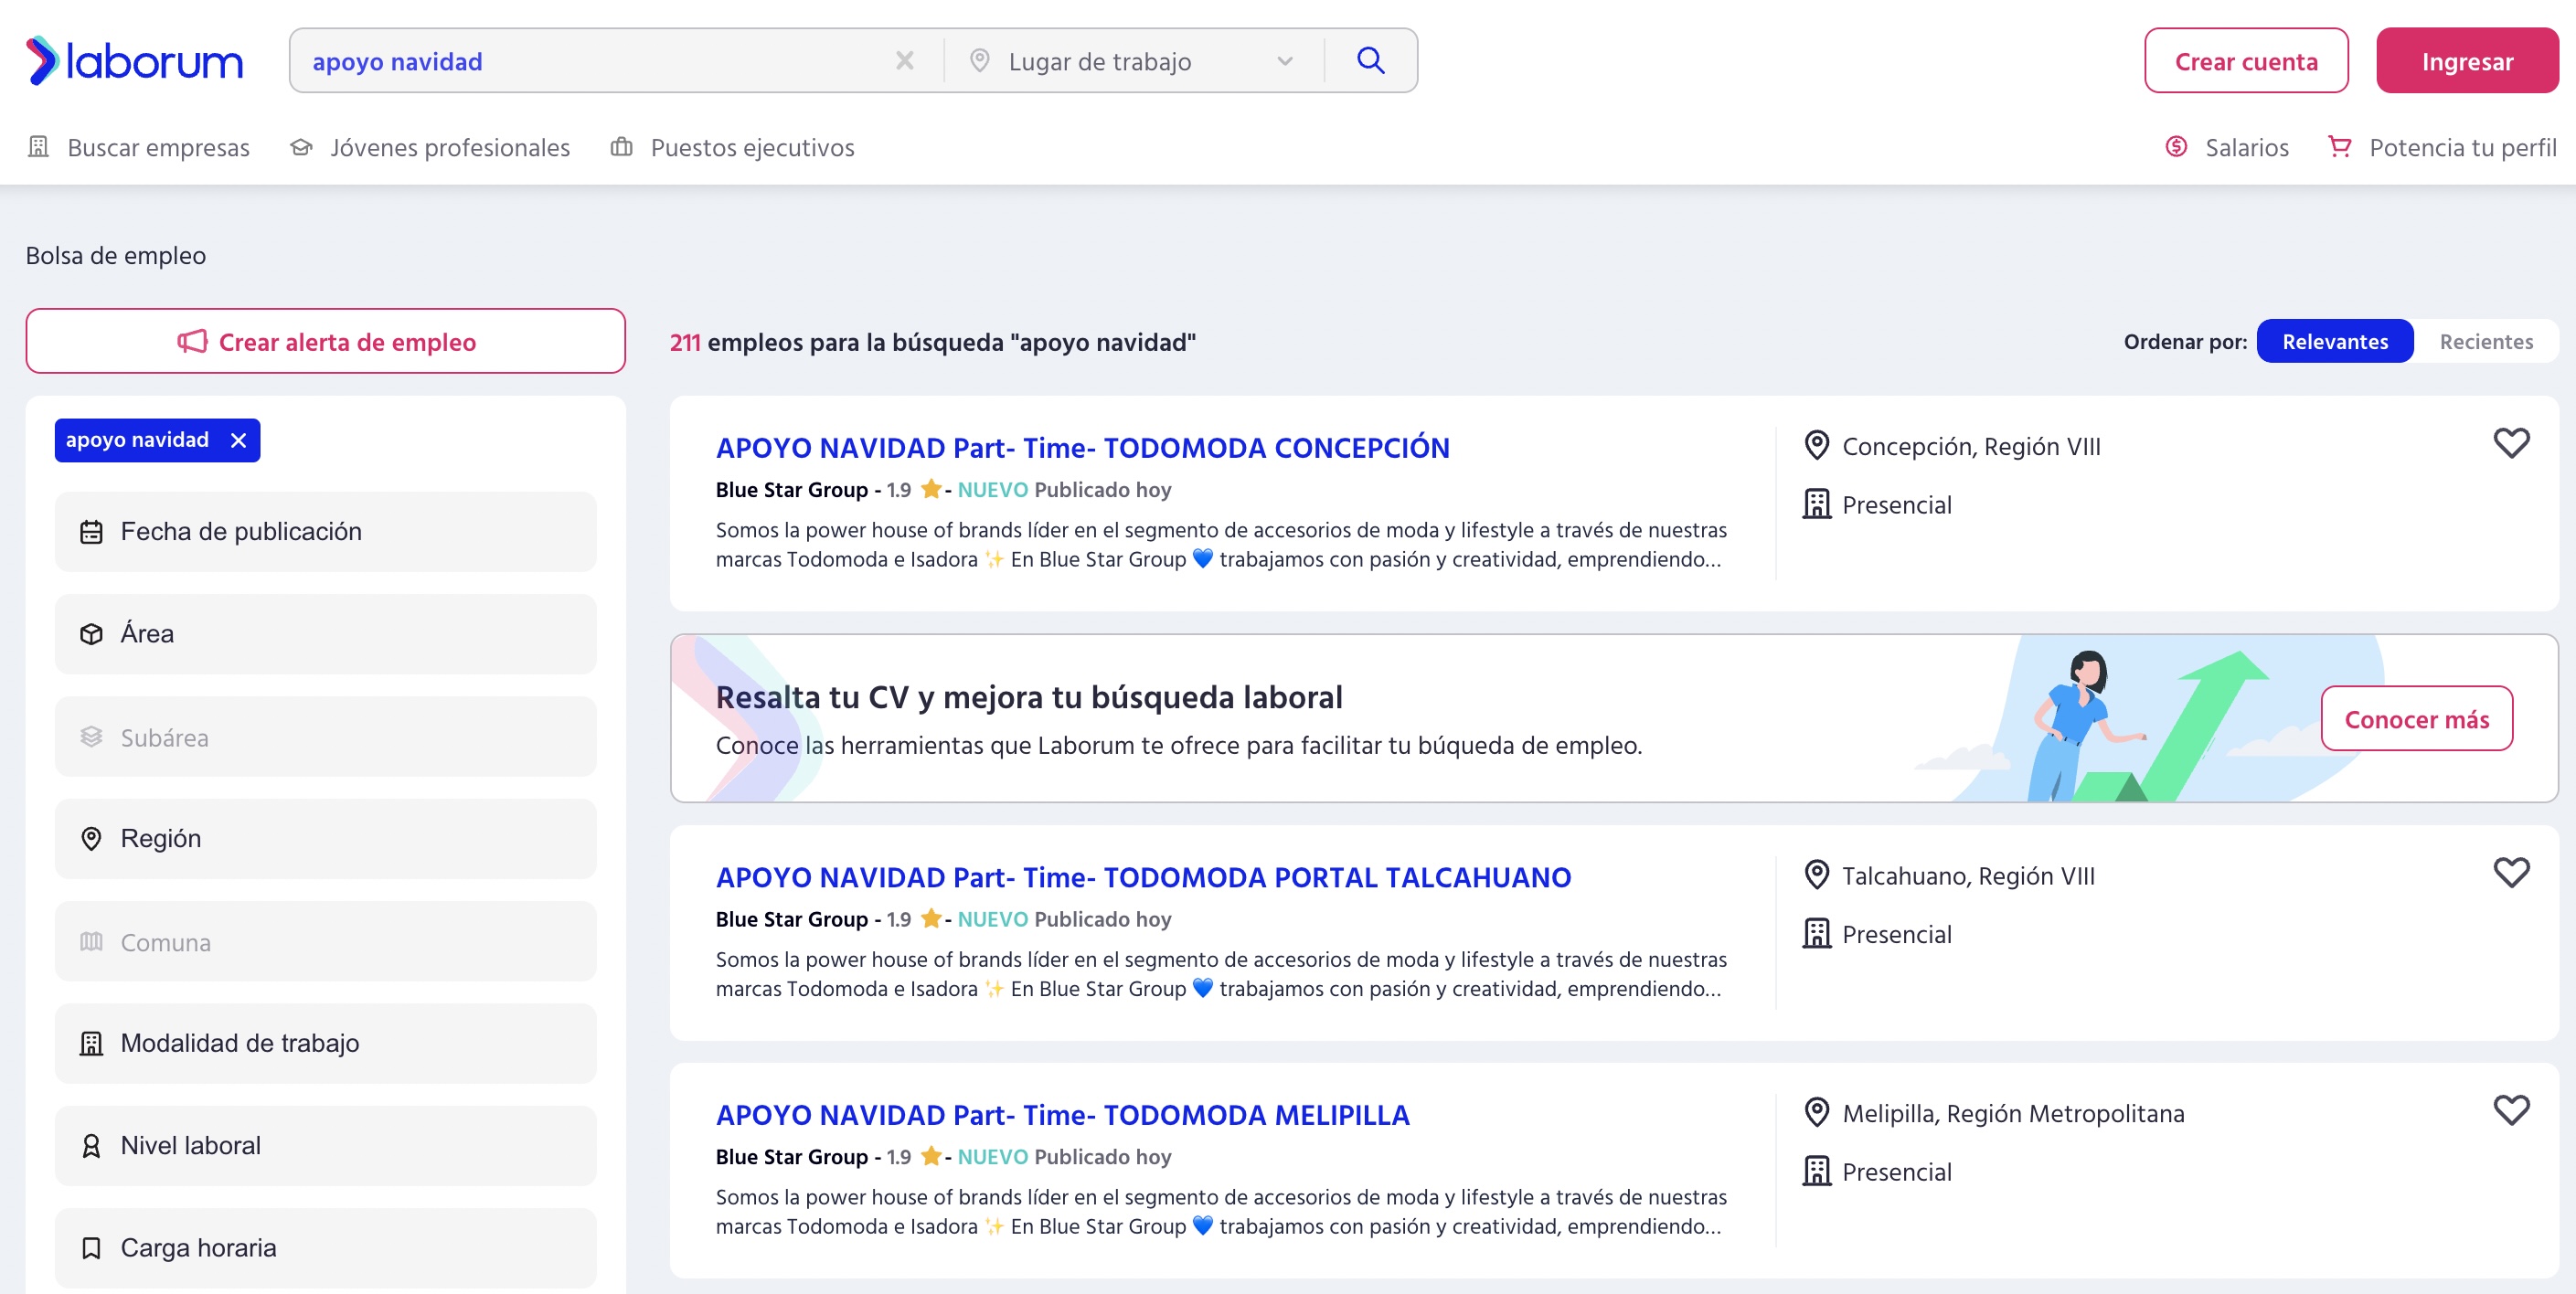This screenshot has height=1294, width=2576.
Task: Favorite the Melipilla job with the heart
Action: (x=2510, y=1110)
